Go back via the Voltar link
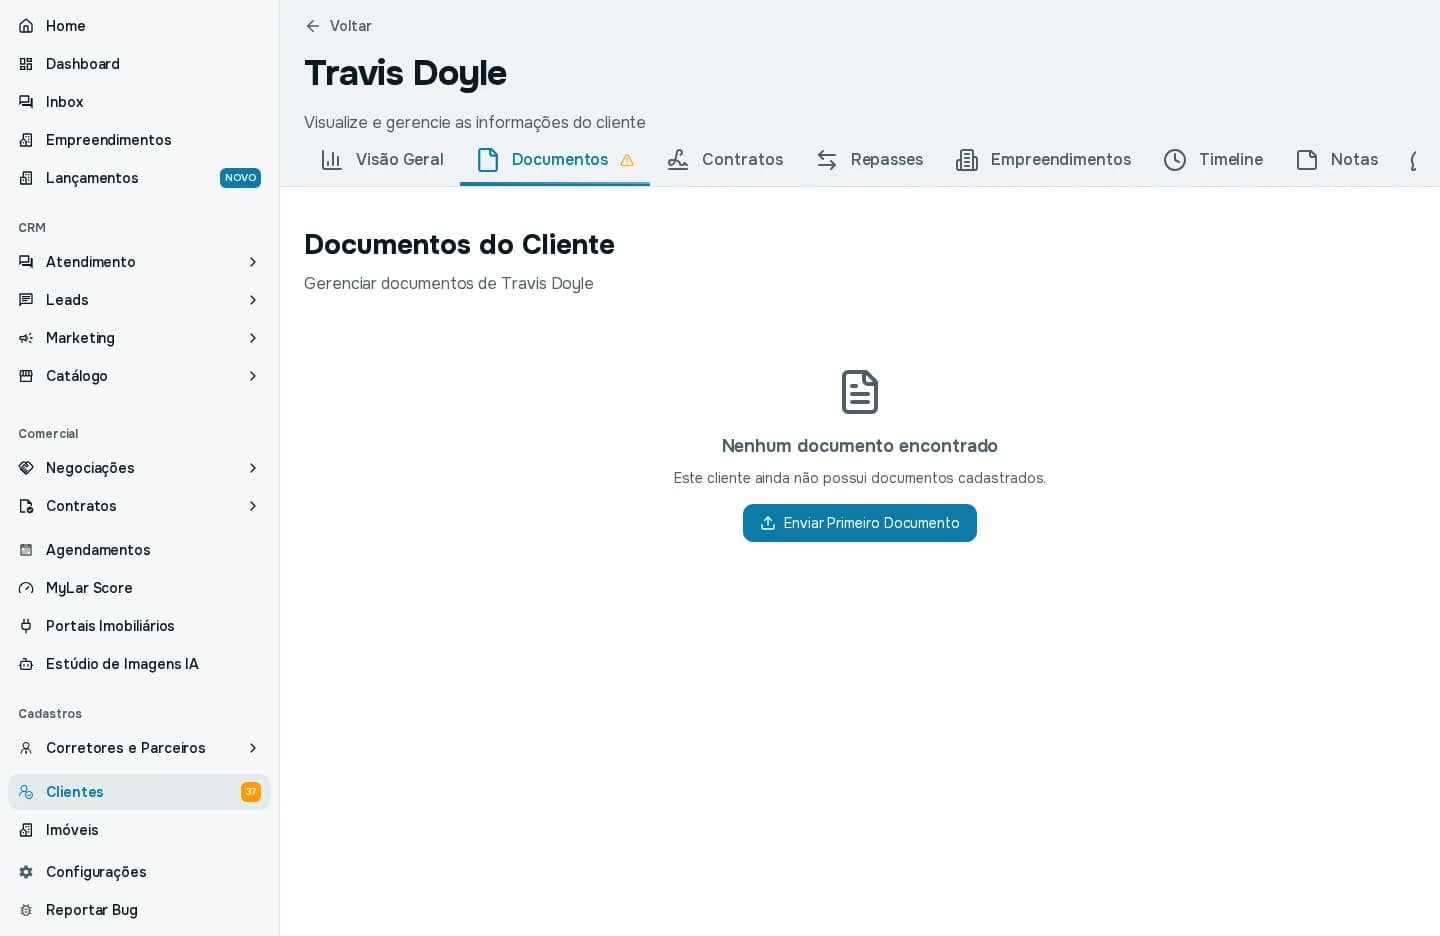This screenshot has width=1440, height=936. click(x=338, y=26)
